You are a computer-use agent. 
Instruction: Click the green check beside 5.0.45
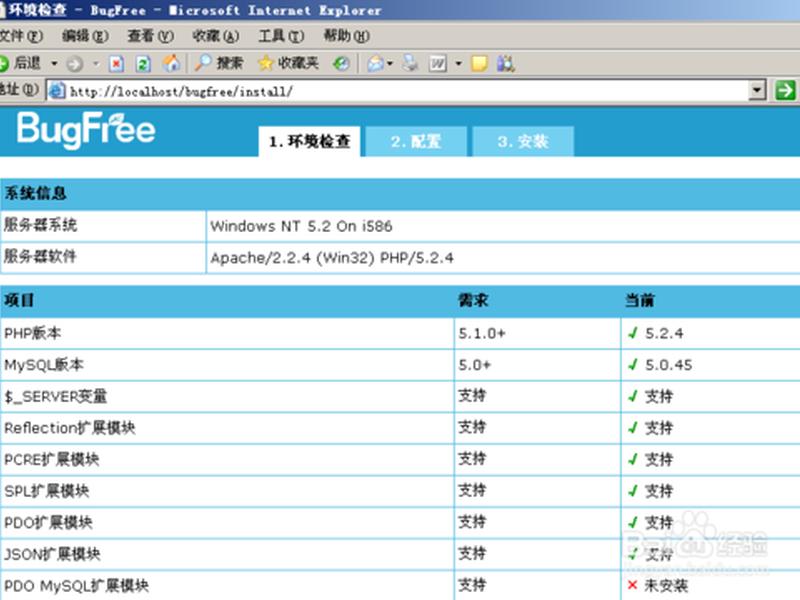[x=633, y=365]
